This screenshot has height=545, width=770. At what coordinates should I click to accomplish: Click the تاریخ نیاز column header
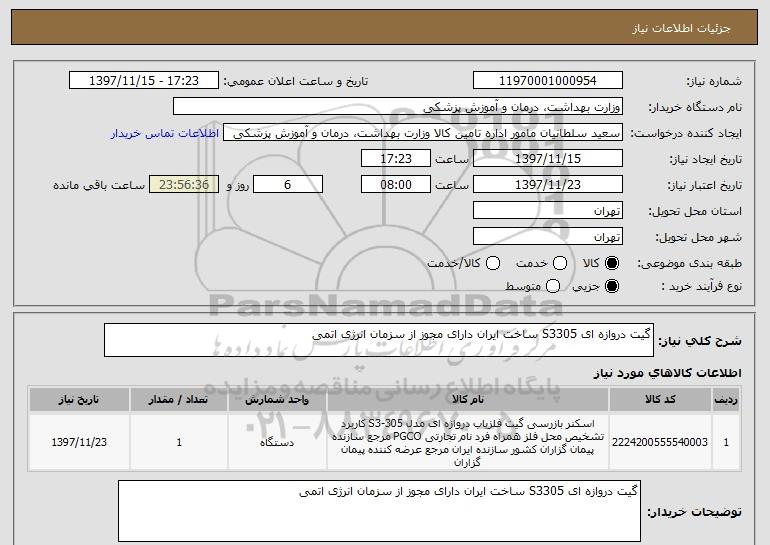79,399
